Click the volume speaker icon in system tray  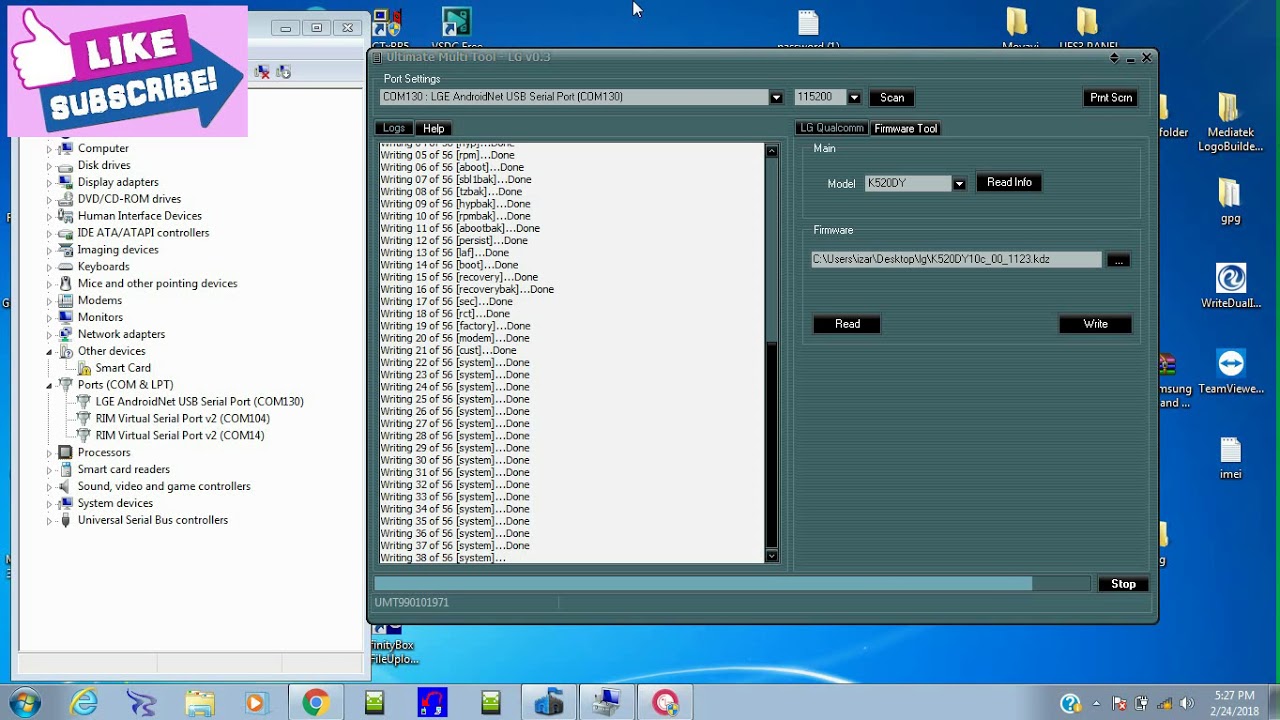pos(1187,703)
